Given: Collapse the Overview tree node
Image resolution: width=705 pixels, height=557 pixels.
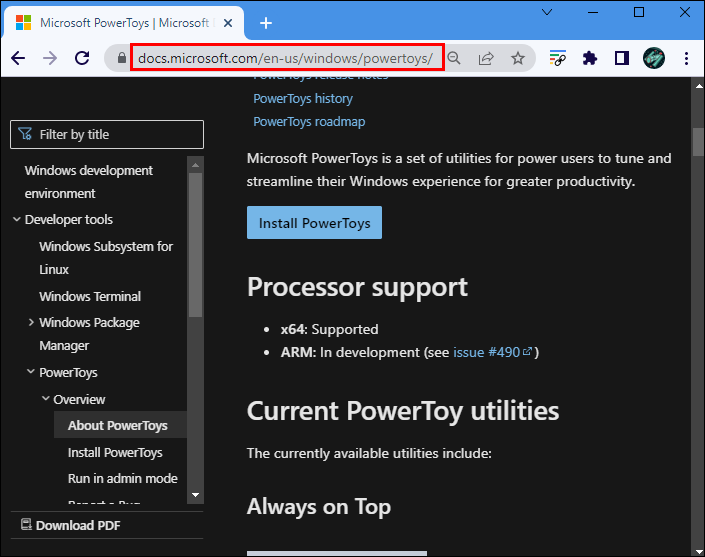Looking at the screenshot, I should [x=45, y=400].
